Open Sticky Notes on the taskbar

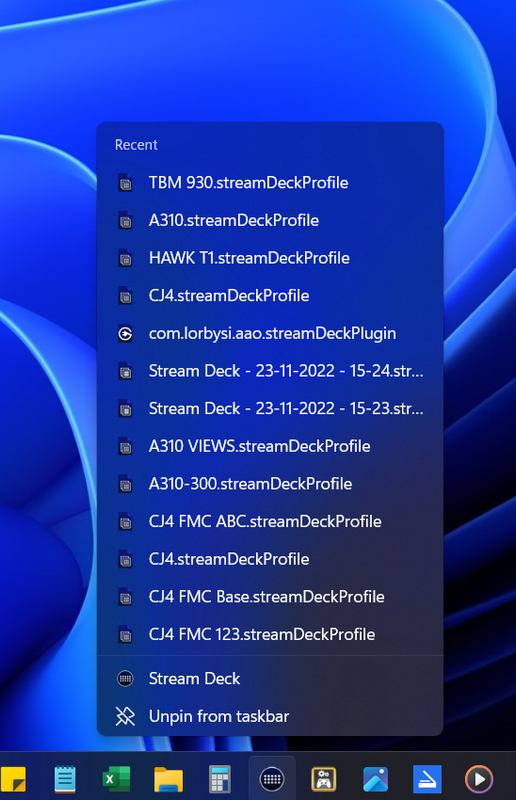[x=13, y=779]
